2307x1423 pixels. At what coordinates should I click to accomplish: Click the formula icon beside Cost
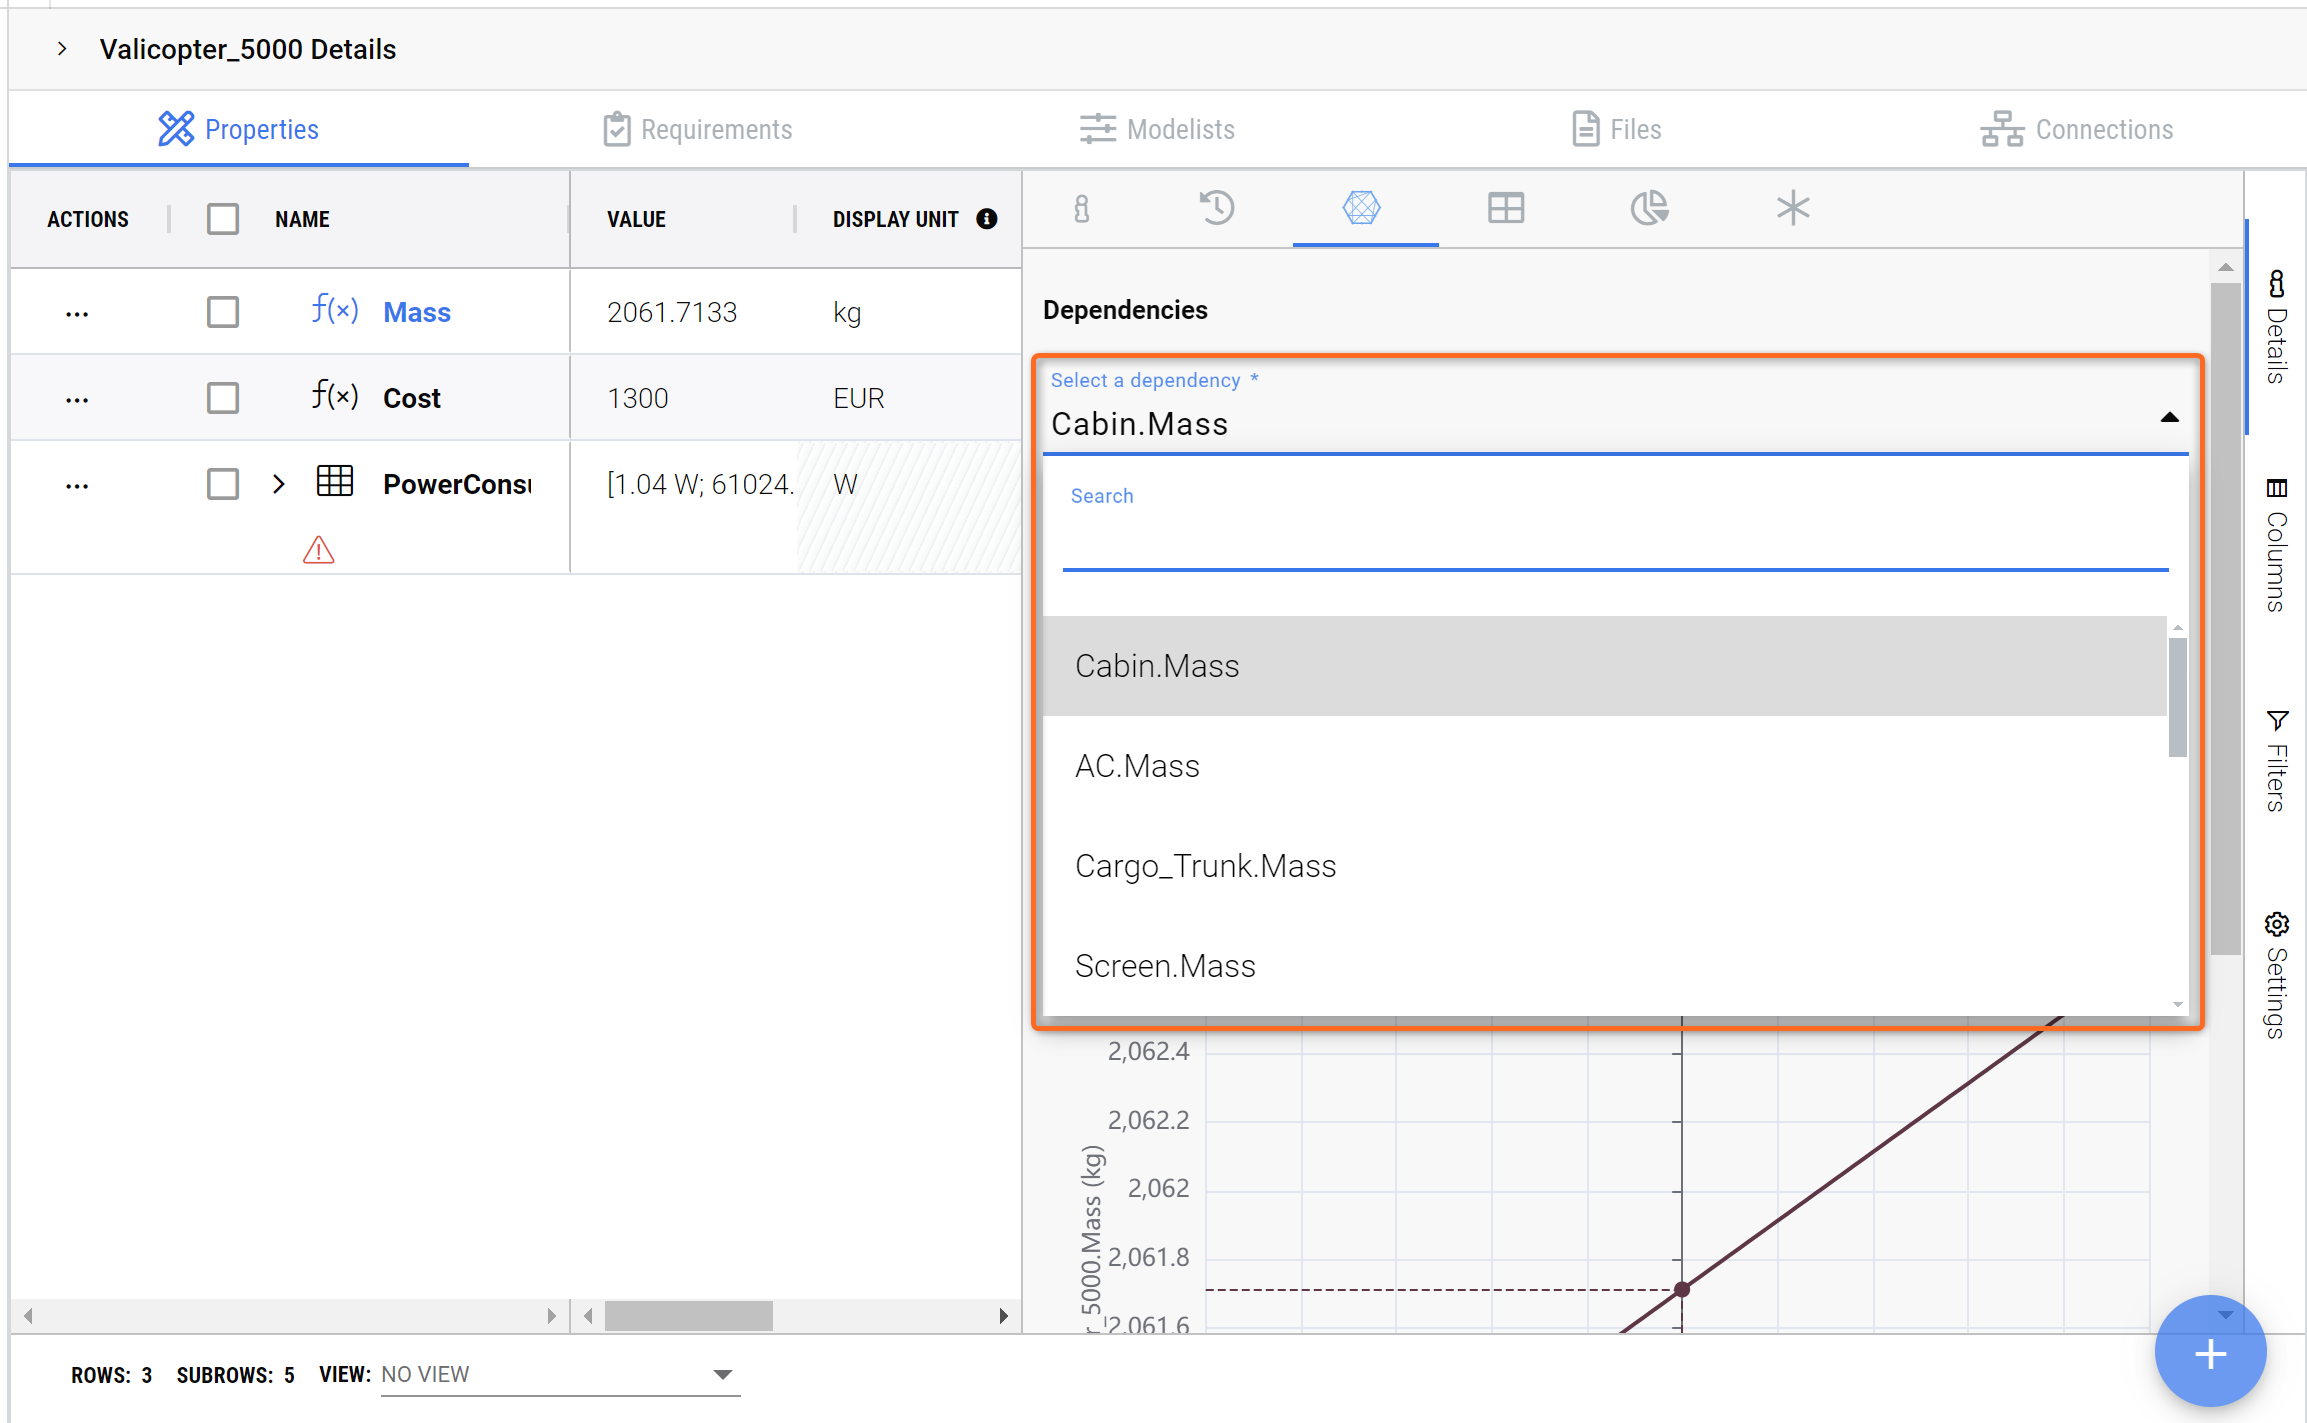pyautogui.click(x=334, y=395)
